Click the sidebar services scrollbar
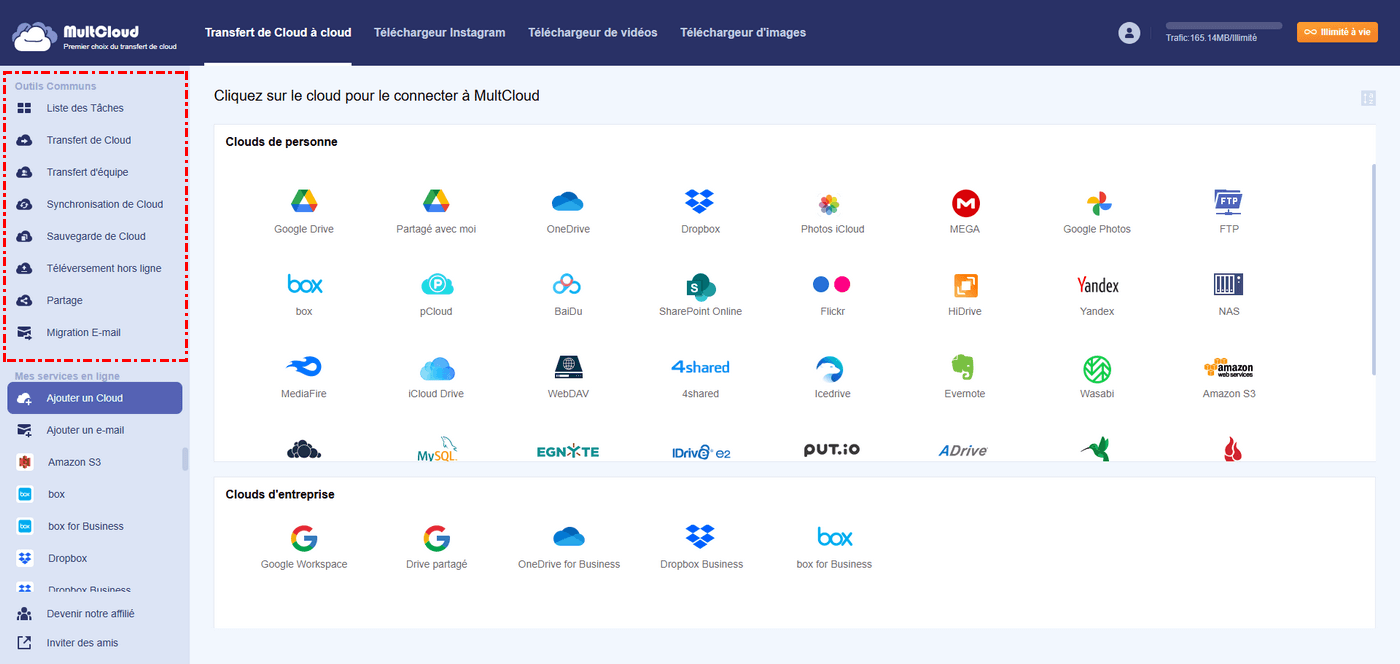This screenshot has height=664, width=1400. [185, 458]
